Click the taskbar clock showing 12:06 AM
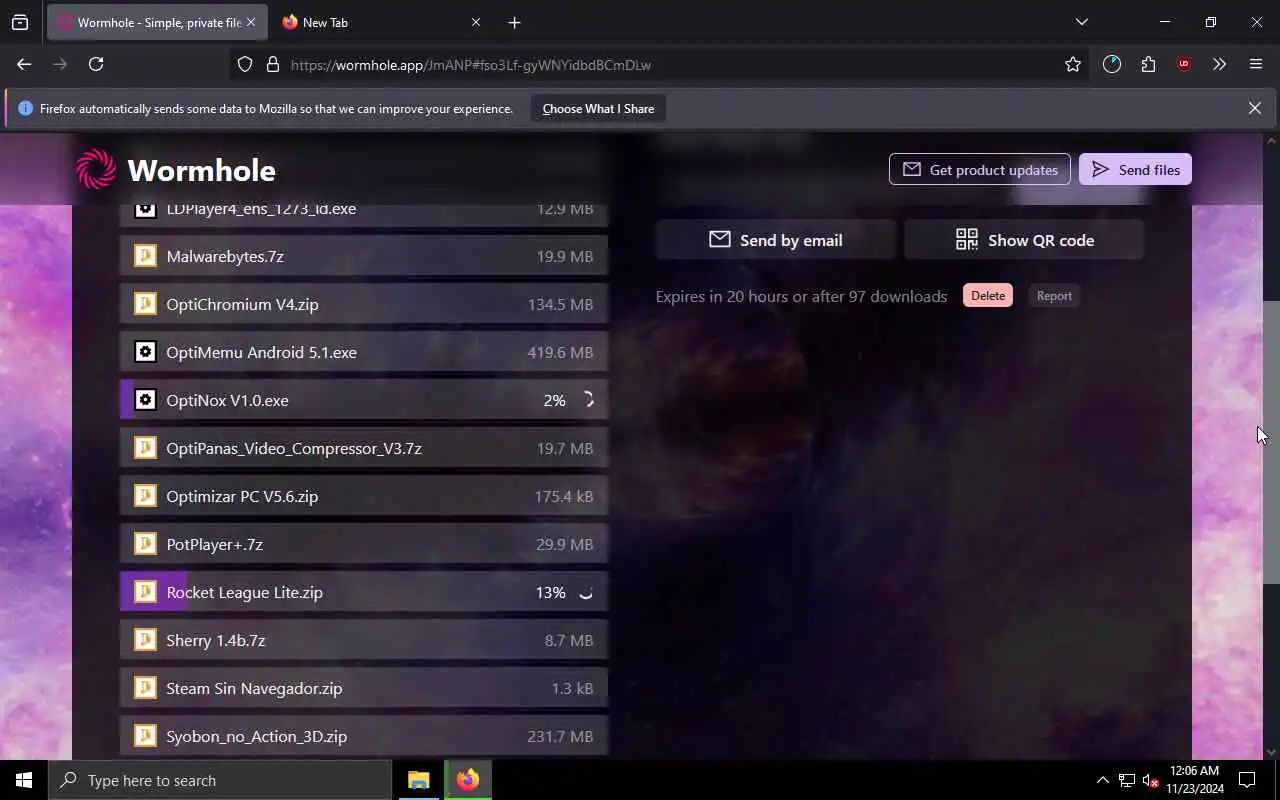1280x800 pixels. click(x=1194, y=780)
